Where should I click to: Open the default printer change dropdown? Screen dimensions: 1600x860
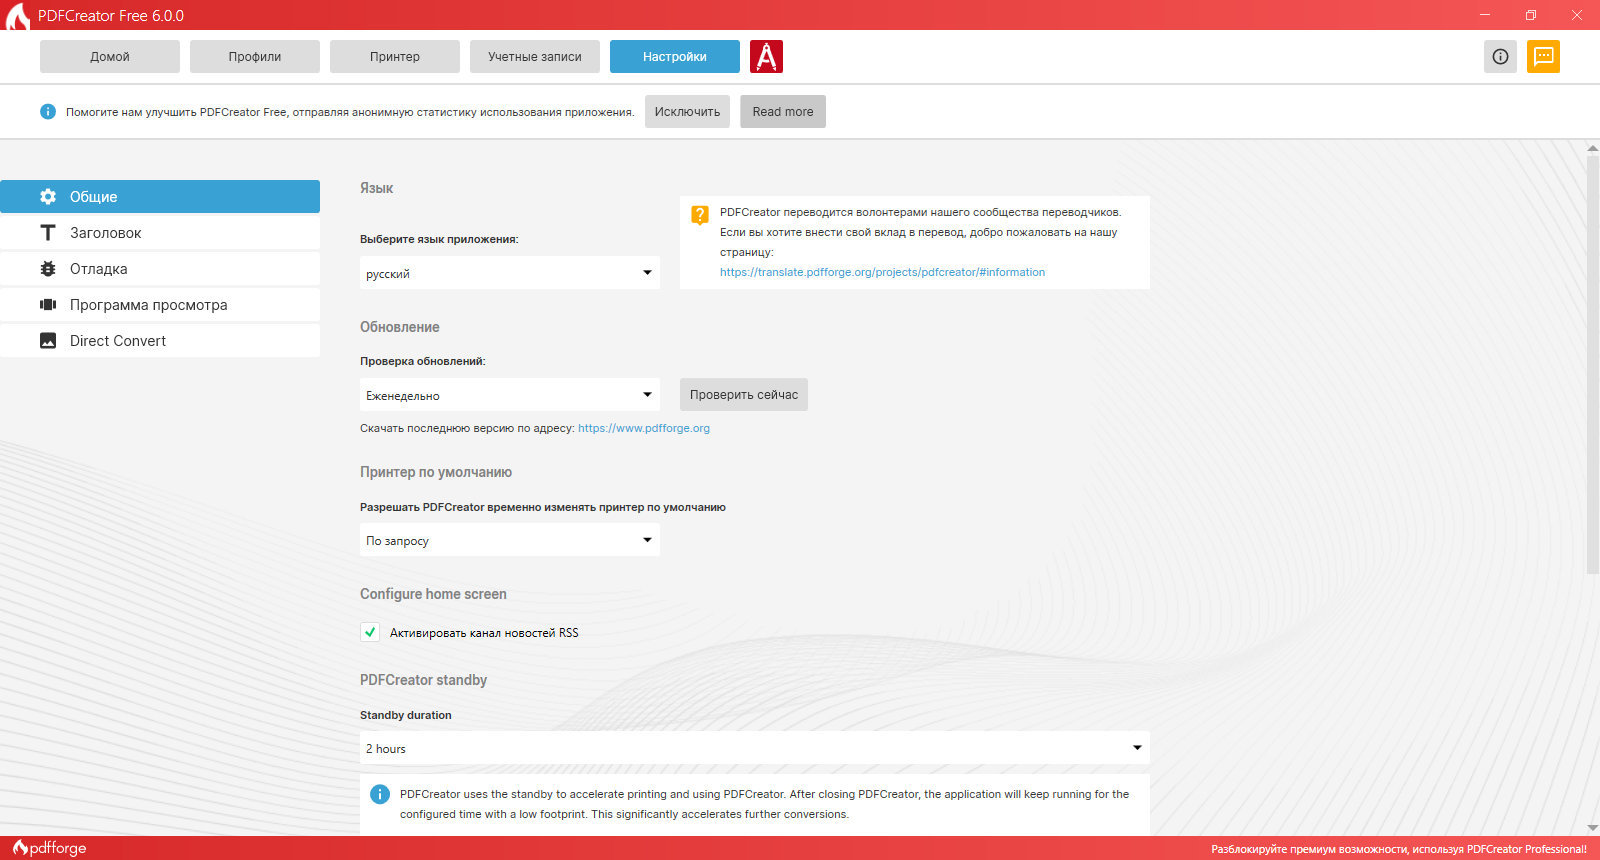click(x=510, y=540)
